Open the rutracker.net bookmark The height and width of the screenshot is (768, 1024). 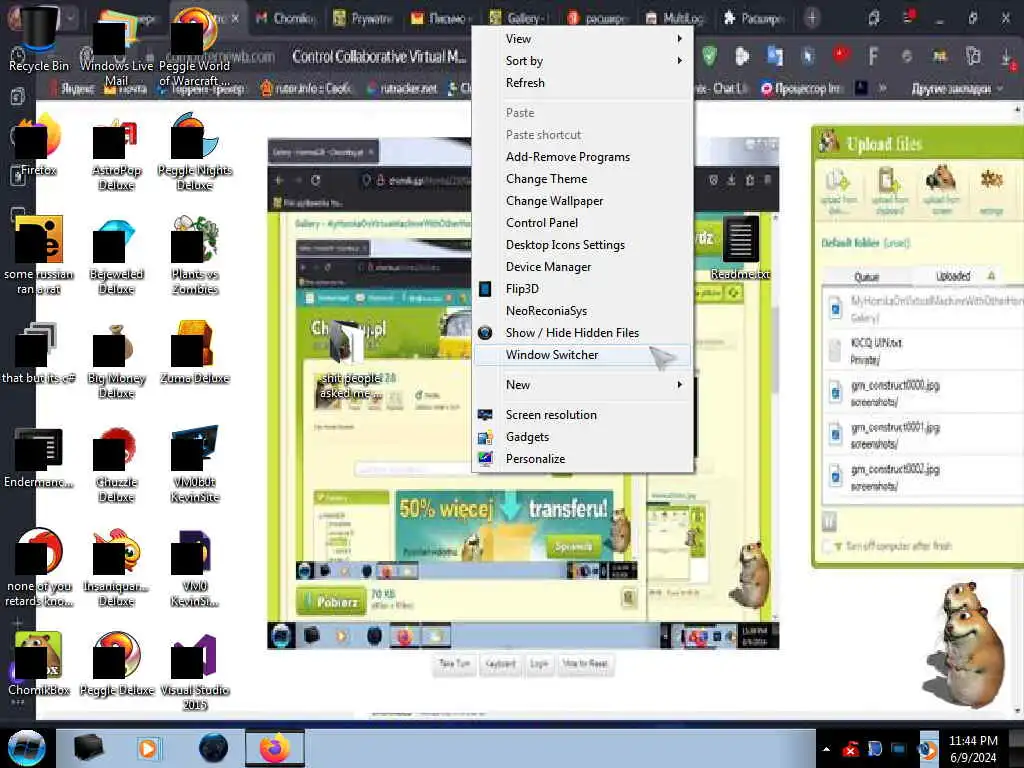[x=402, y=88]
